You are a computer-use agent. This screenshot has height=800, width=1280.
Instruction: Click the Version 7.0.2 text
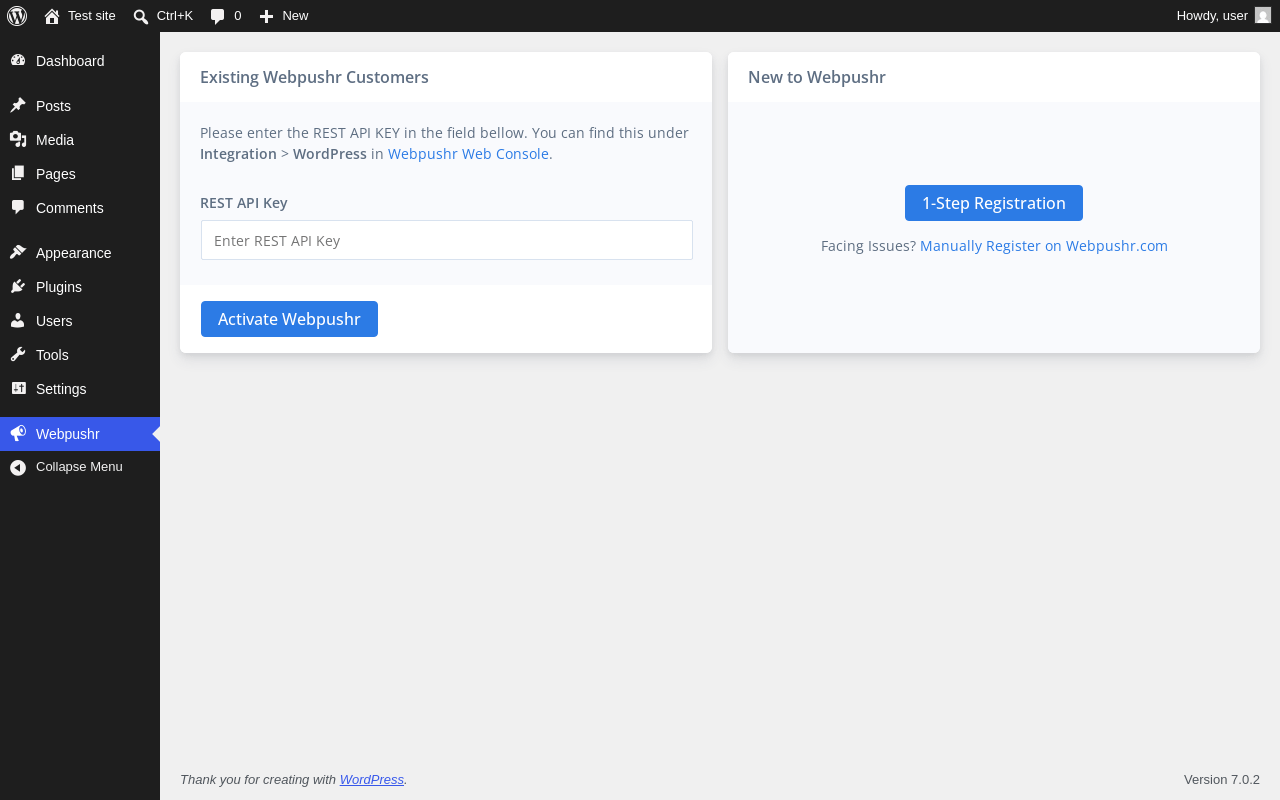tap(1222, 780)
